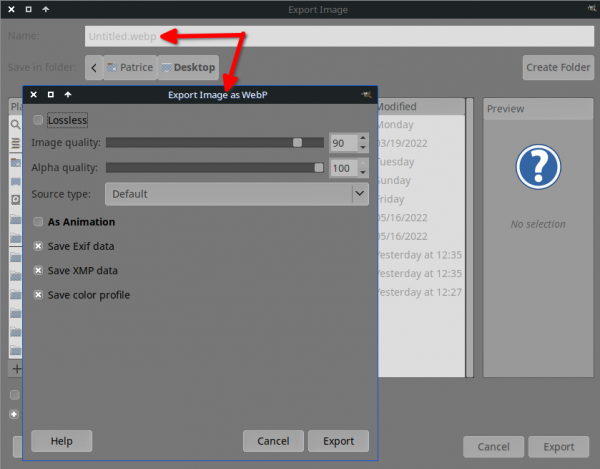Click the Desktop folder icon in path bar
Image resolution: width=600 pixels, height=469 pixels.
[x=166, y=68]
